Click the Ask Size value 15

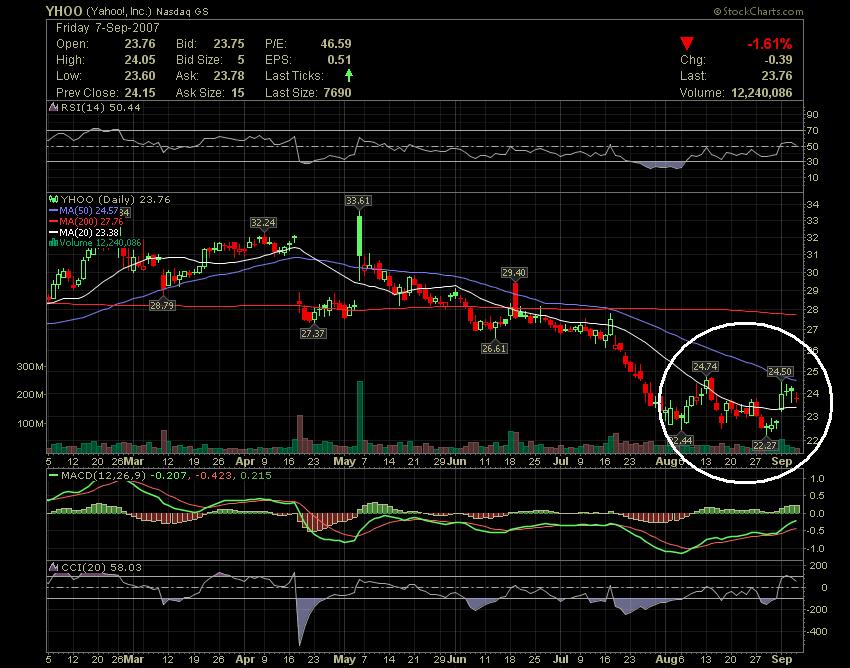[x=237, y=93]
